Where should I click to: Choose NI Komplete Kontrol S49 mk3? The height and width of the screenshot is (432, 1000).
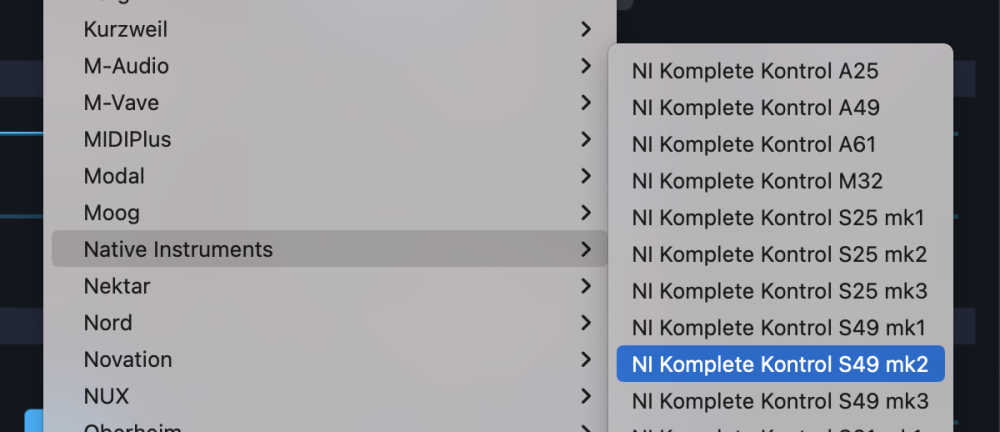coord(781,401)
